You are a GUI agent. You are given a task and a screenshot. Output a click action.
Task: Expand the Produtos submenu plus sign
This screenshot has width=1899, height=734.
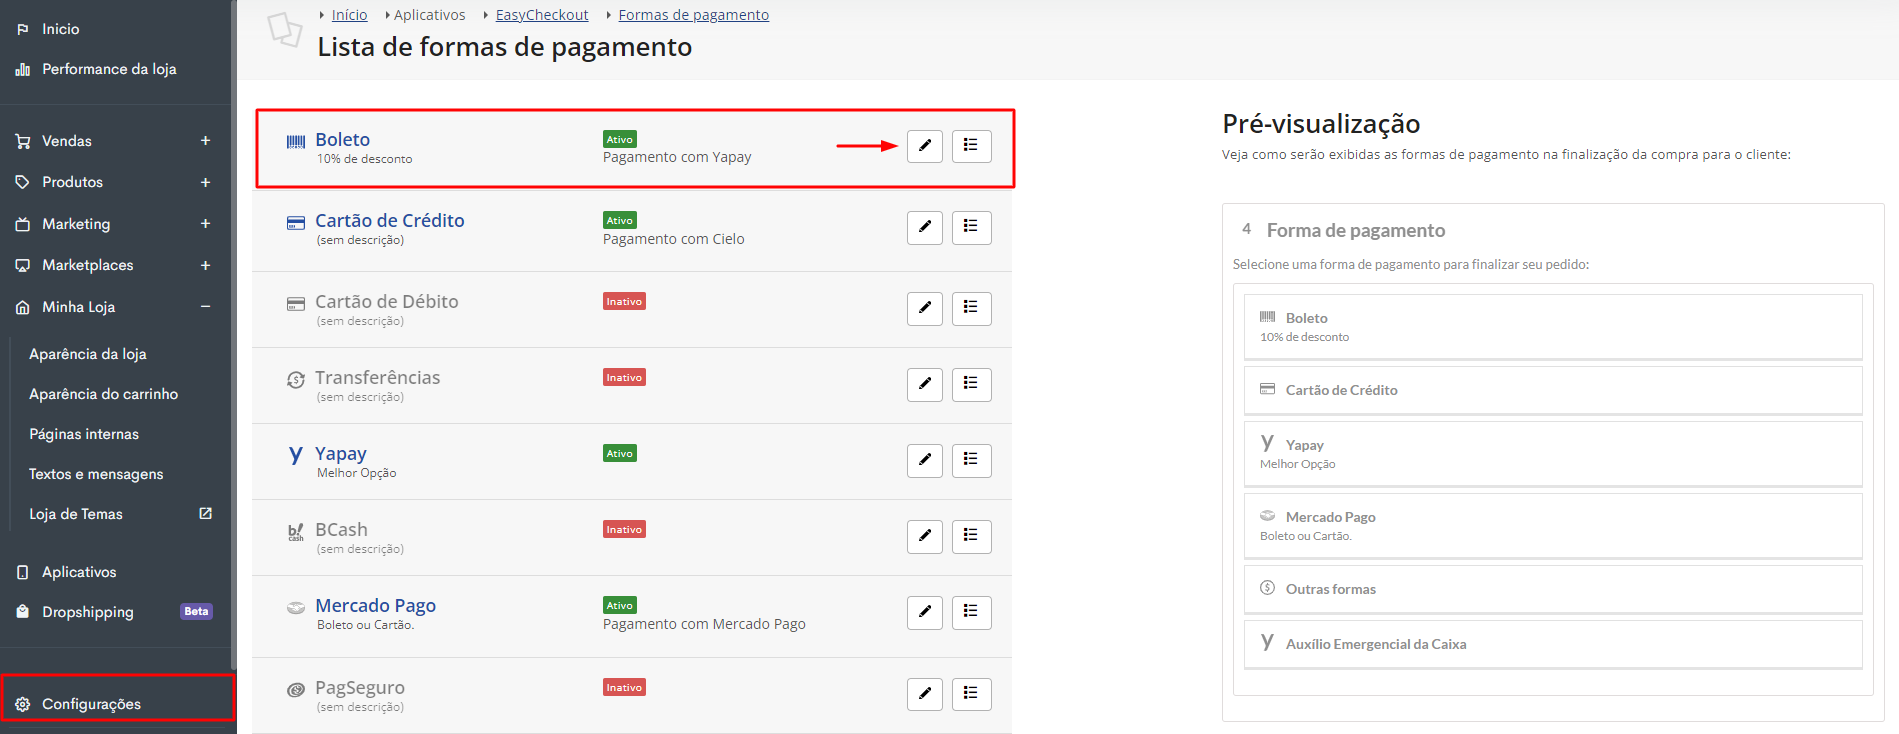pyautogui.click(x=205, y=182)
